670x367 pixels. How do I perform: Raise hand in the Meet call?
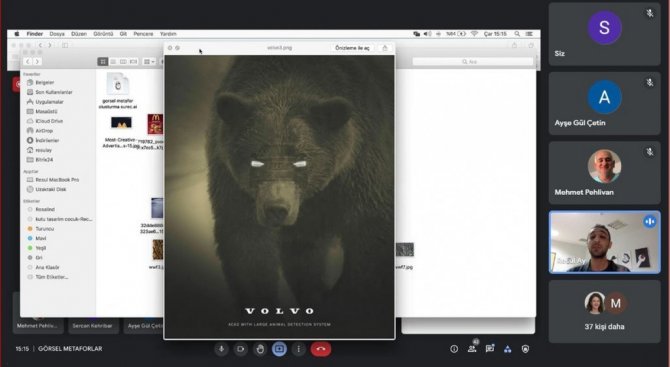[x=260, y=349]
